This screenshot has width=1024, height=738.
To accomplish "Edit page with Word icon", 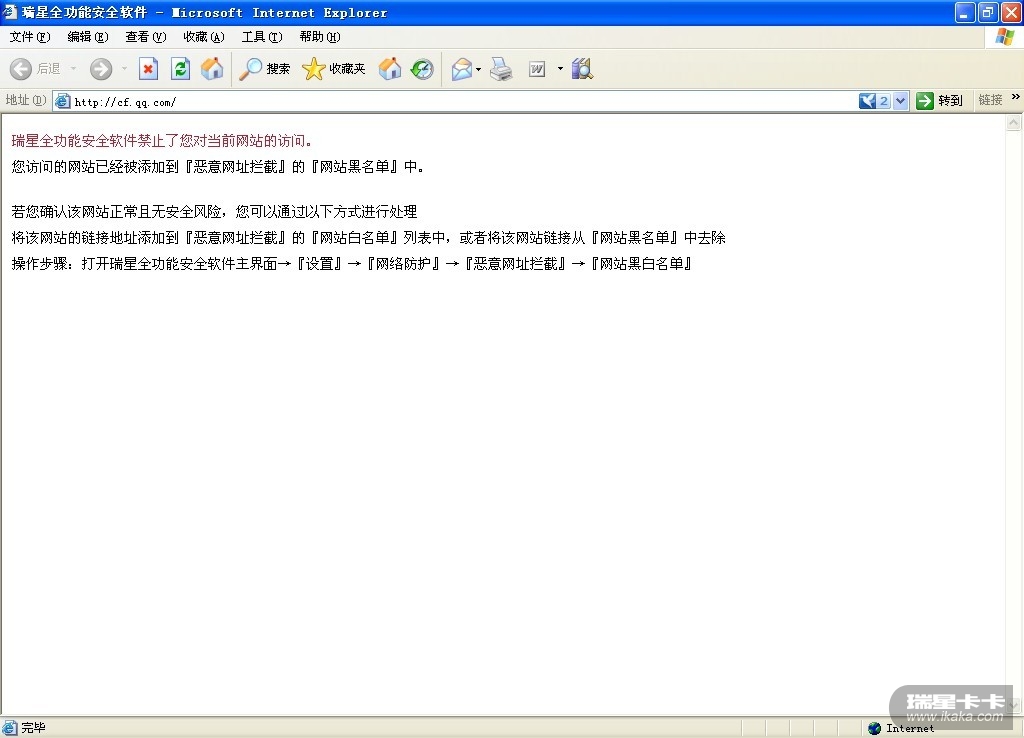I will pyautogui.click(x=537, y=69).
